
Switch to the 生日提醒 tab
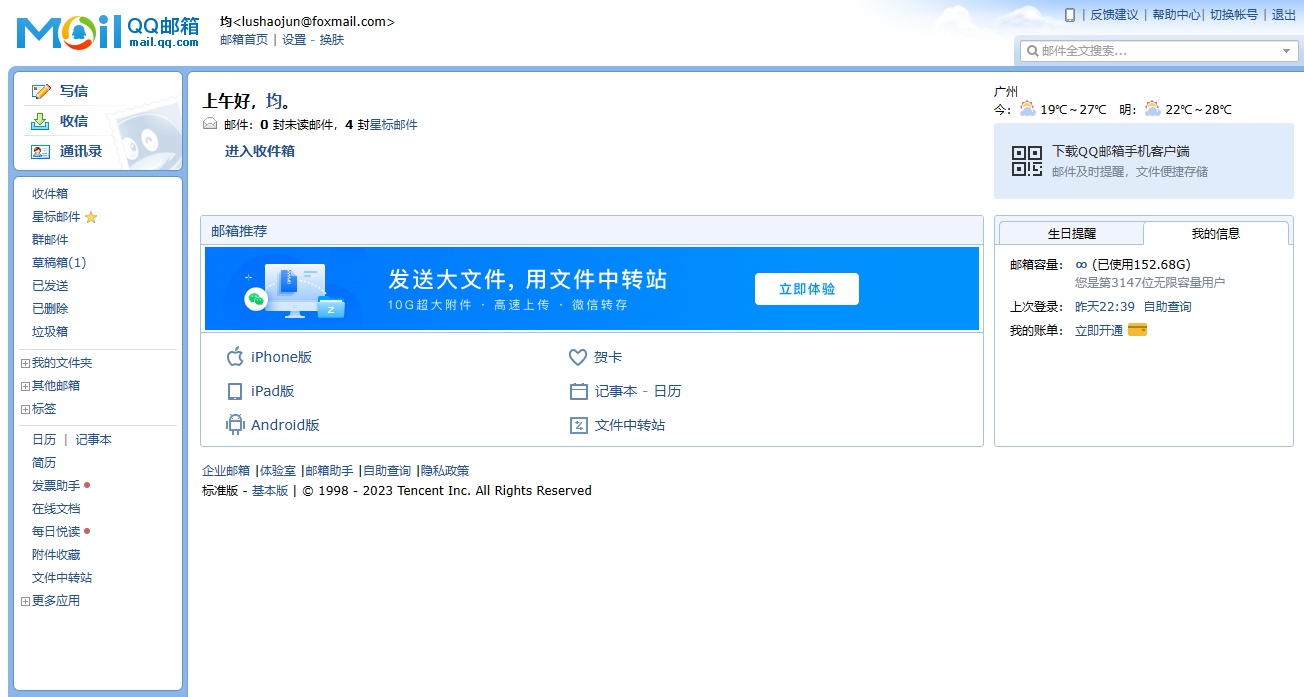coord(1071,233)
